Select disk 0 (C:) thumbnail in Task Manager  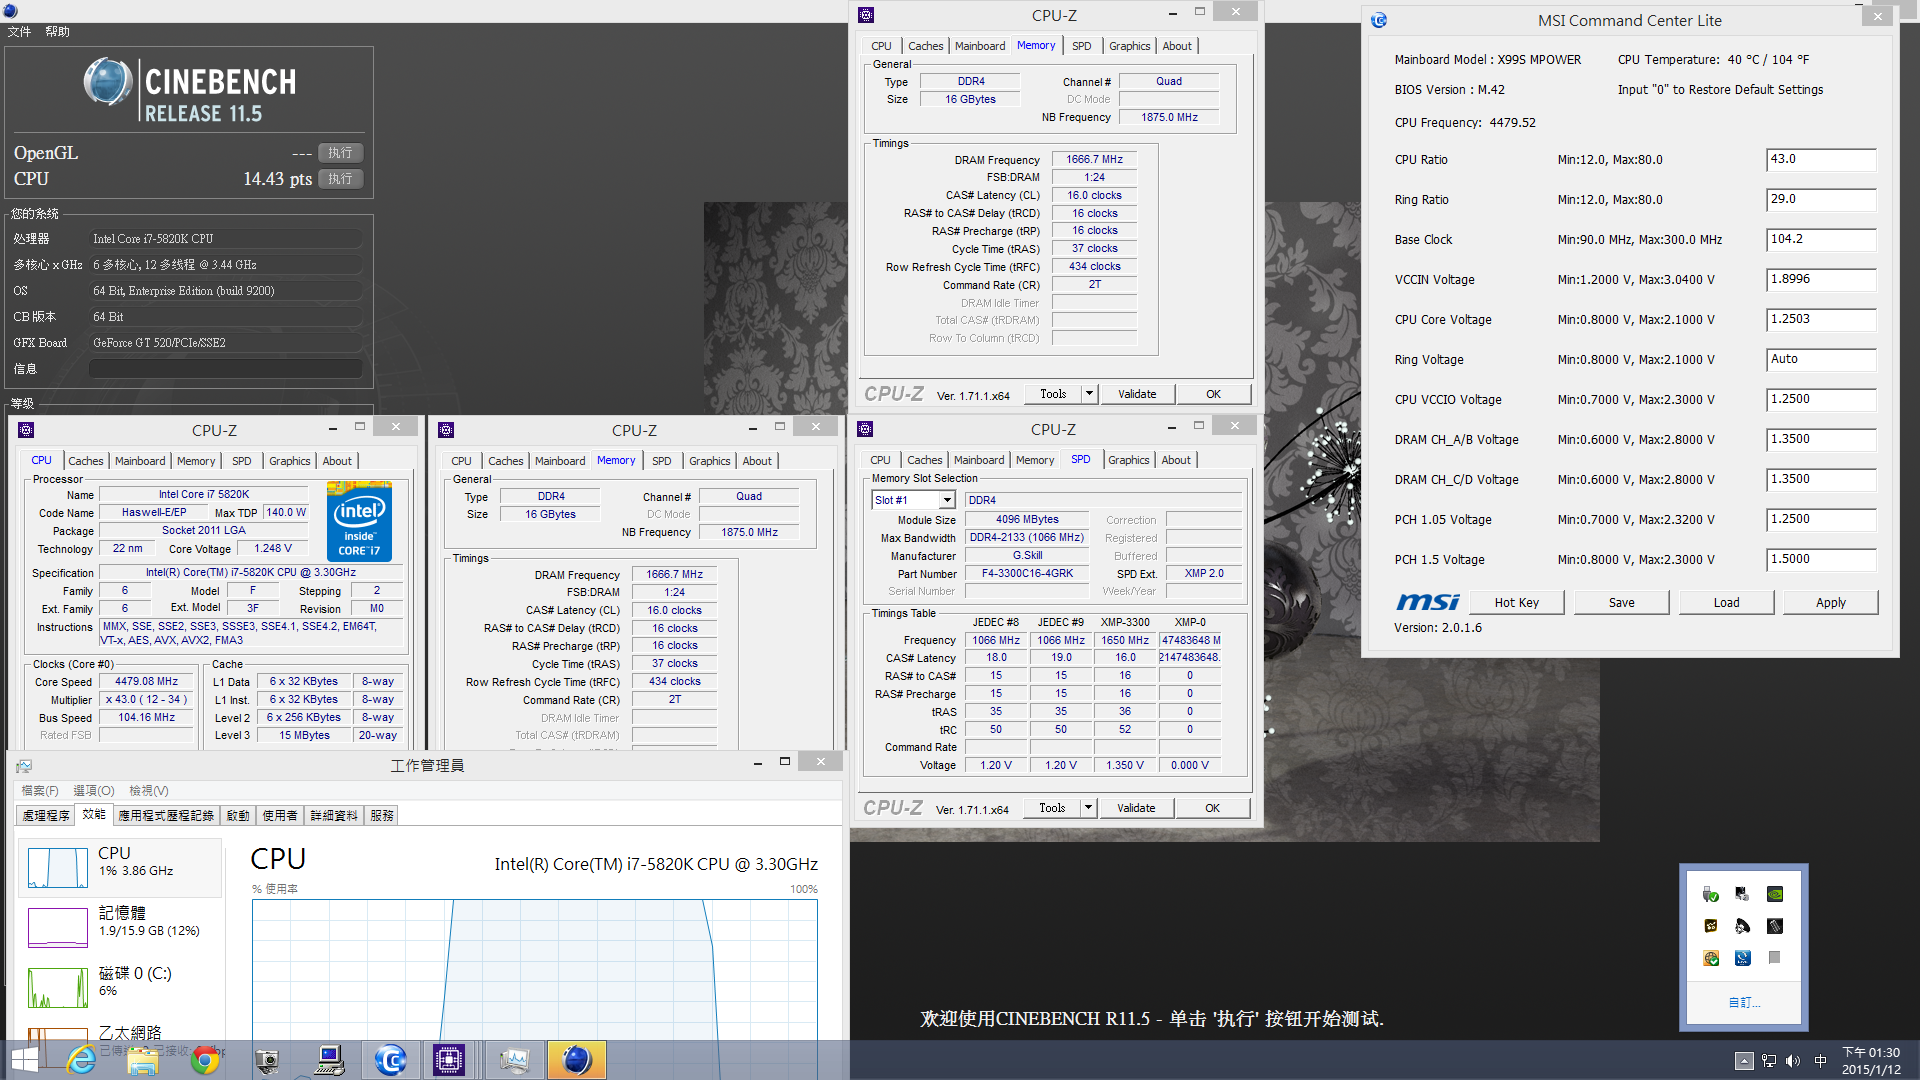pyautogui.click(x=58, y=988)
